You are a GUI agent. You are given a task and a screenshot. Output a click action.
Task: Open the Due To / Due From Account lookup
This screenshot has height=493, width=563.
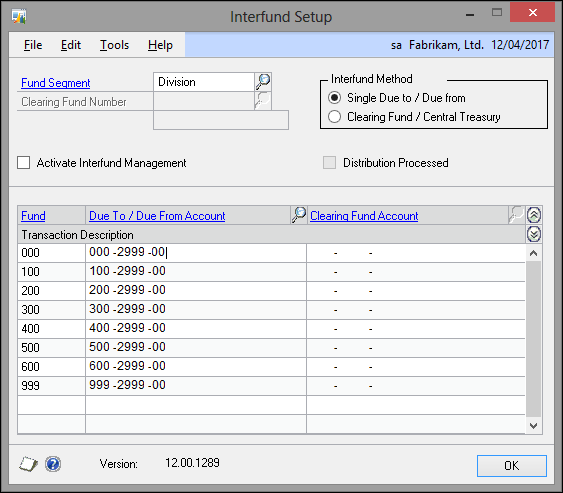(298, 215)
